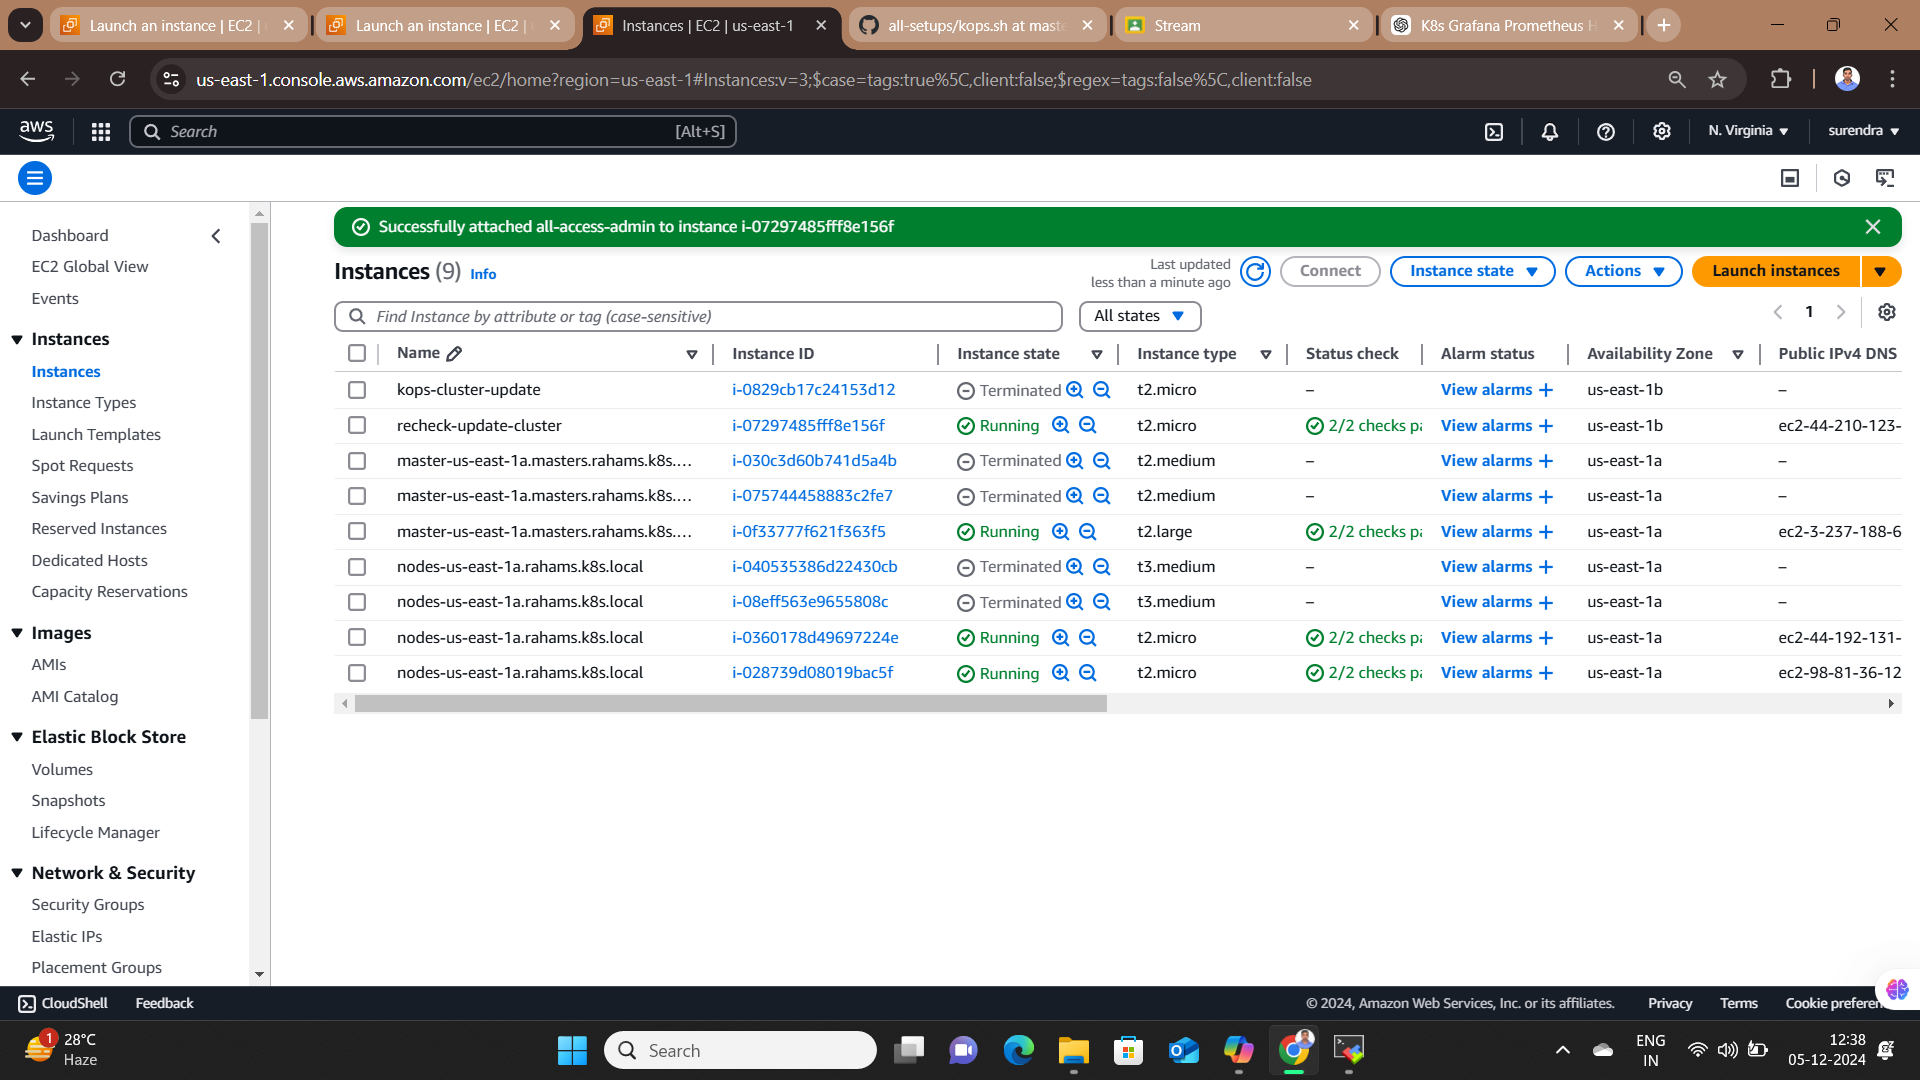Open the Actions dropdown menu
Viewport: 1920px width, 1080px height.
tap(1623, 271)
